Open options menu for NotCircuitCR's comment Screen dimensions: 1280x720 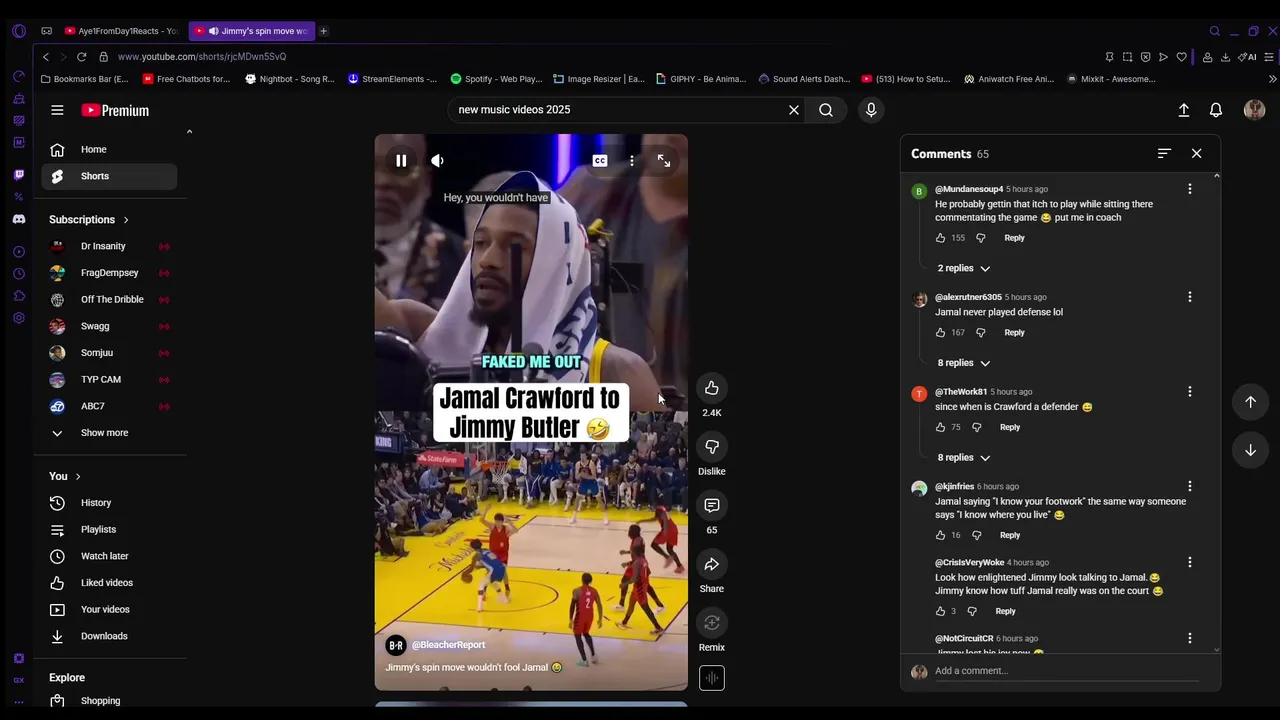point(1189,638)
